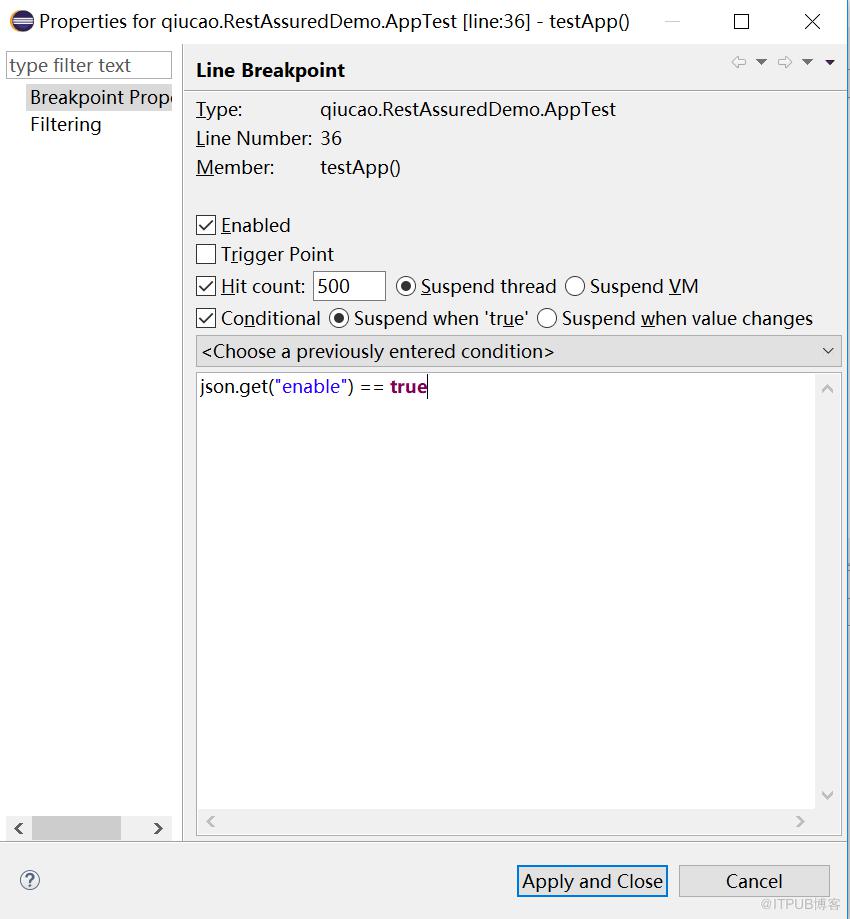The image size is (850, 919).
Task: Click the Member value testApp()
Action: (360, 168)
